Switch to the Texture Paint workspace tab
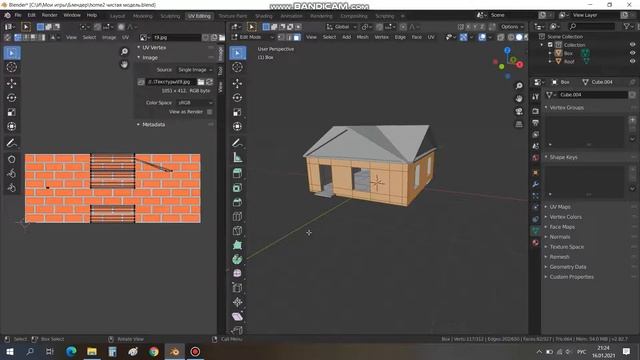This screenshot has width=640, height=360. point(233,16)
